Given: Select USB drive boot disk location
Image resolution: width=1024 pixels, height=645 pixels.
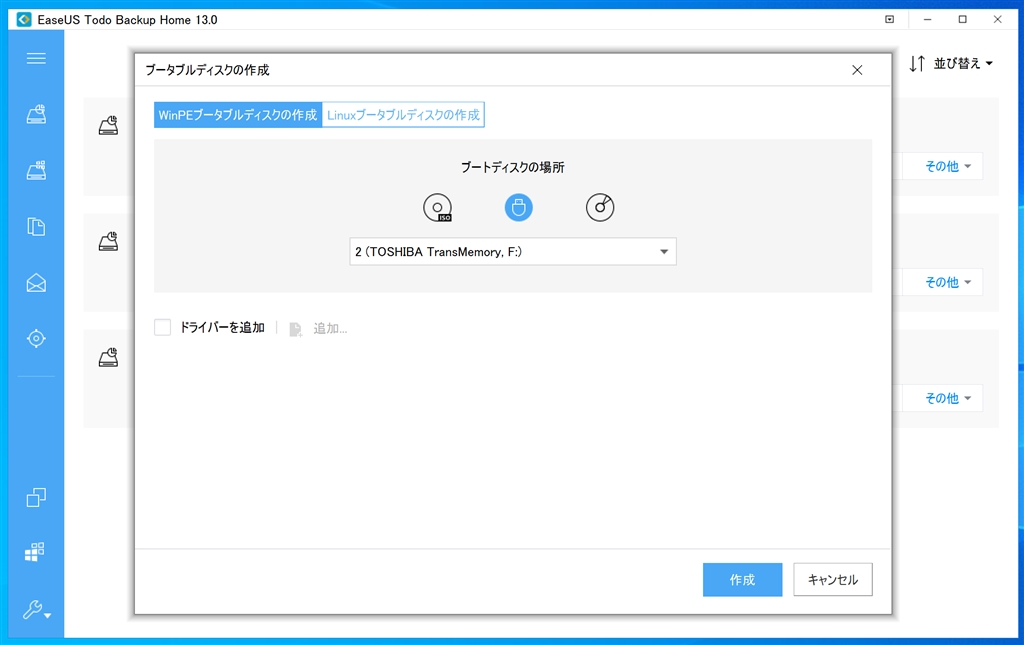Looking at the screenshot, I should click(519, 208).
